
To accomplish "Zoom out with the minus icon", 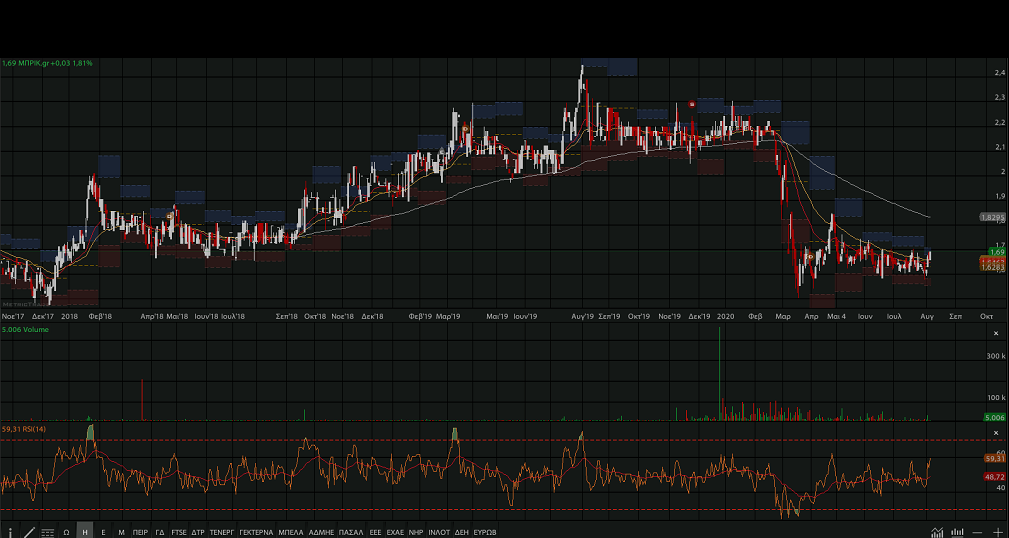I will [978, 532].
